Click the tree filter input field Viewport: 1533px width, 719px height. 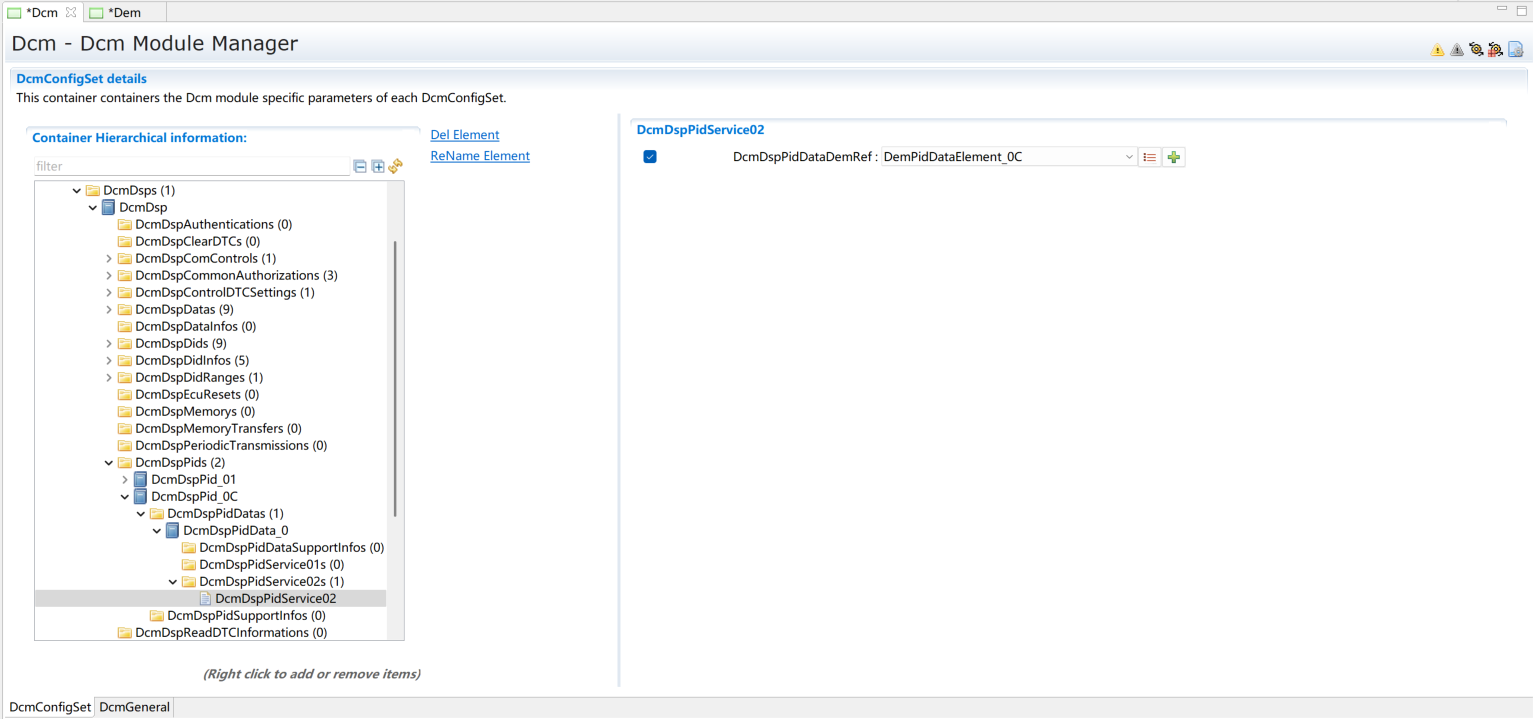pyautogui.click(x=190, y=167)
